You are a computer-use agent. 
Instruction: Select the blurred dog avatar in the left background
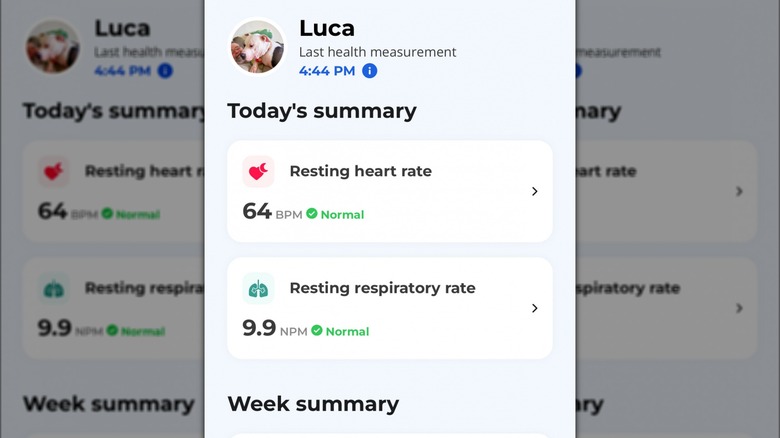click(52, 47)
